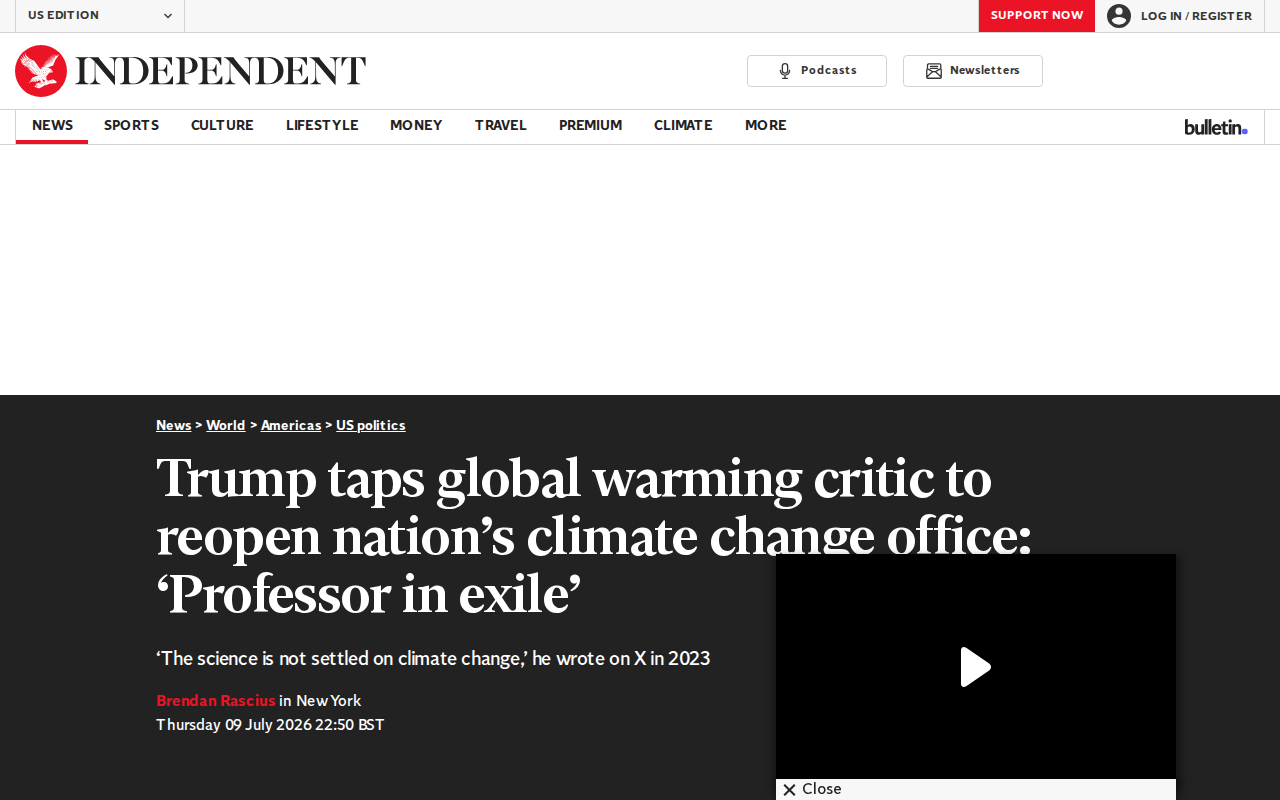Screen dimensions: 1280x800
Task: Open the Podcasts microphone button
Action: (817, 71)
